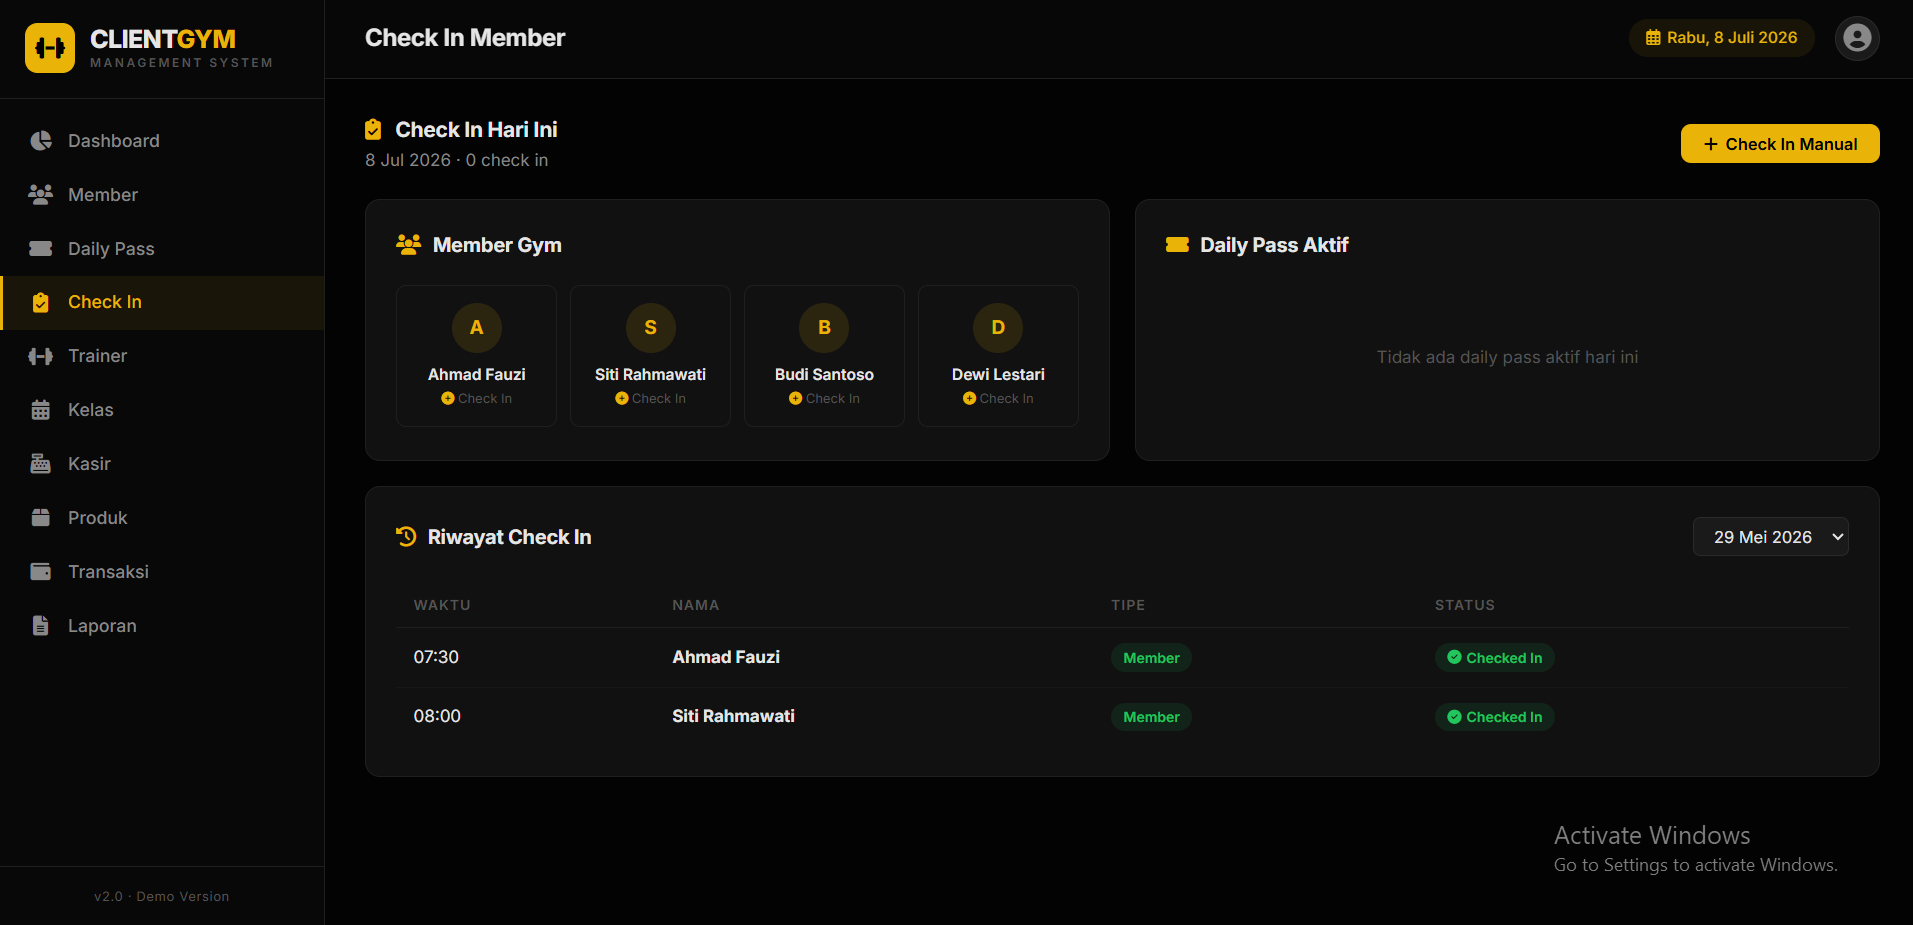Select the Trainer dumbbell icon

point(41,356)
